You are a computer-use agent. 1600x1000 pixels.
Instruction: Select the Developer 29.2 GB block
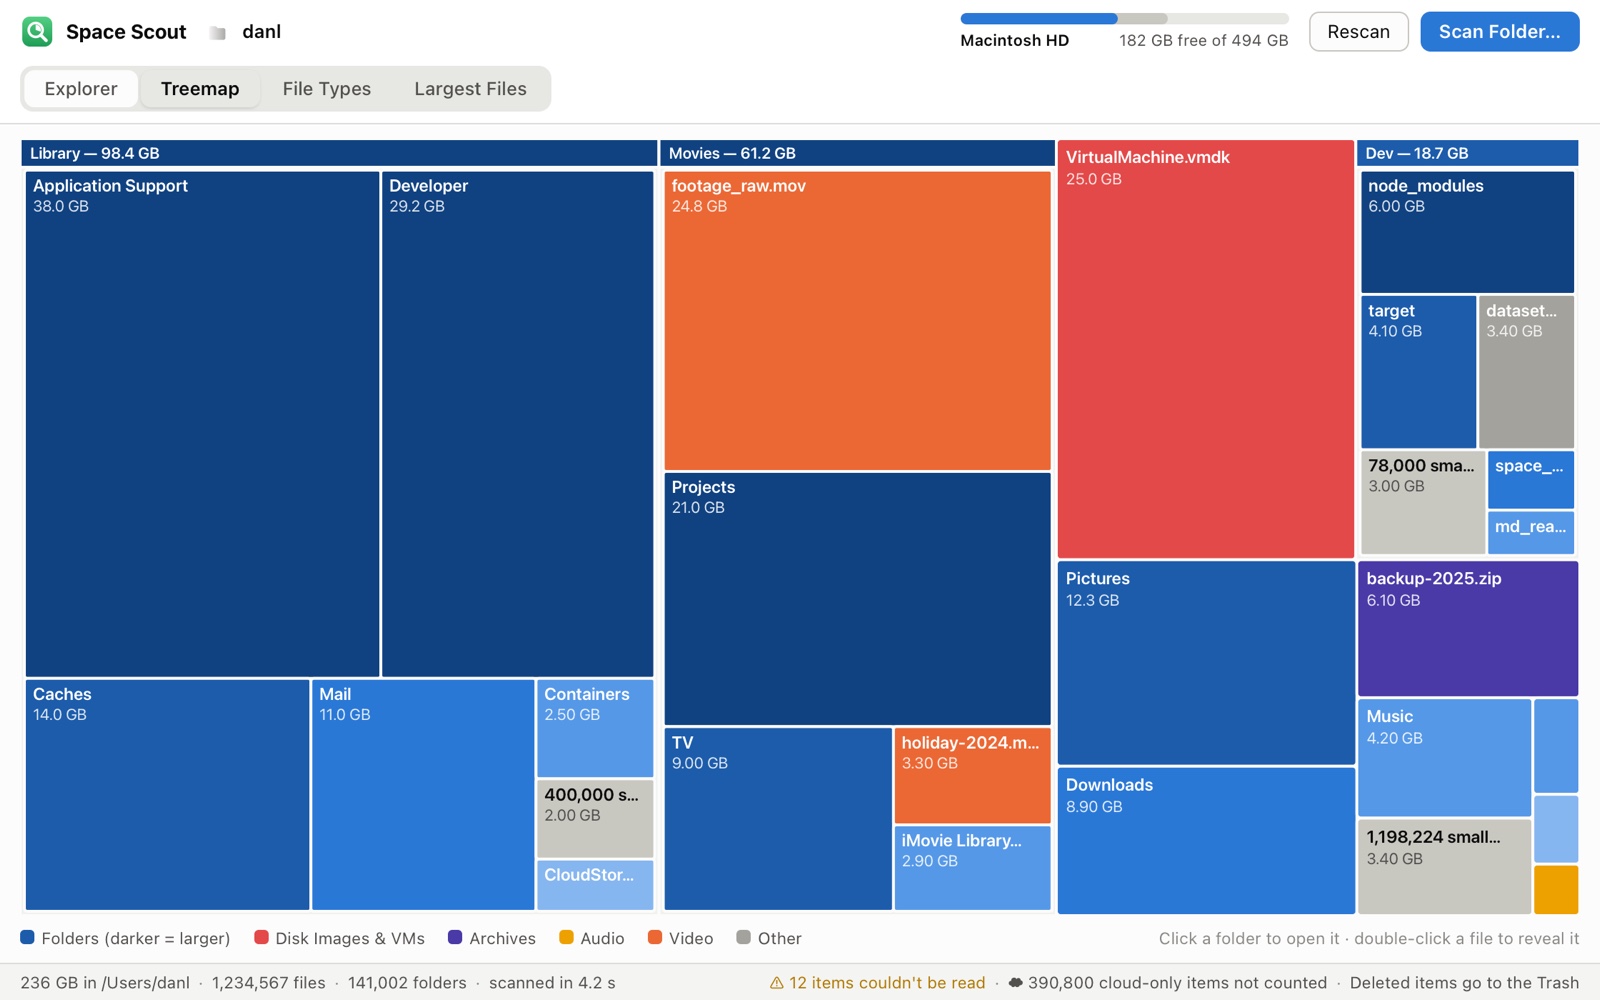517,424
